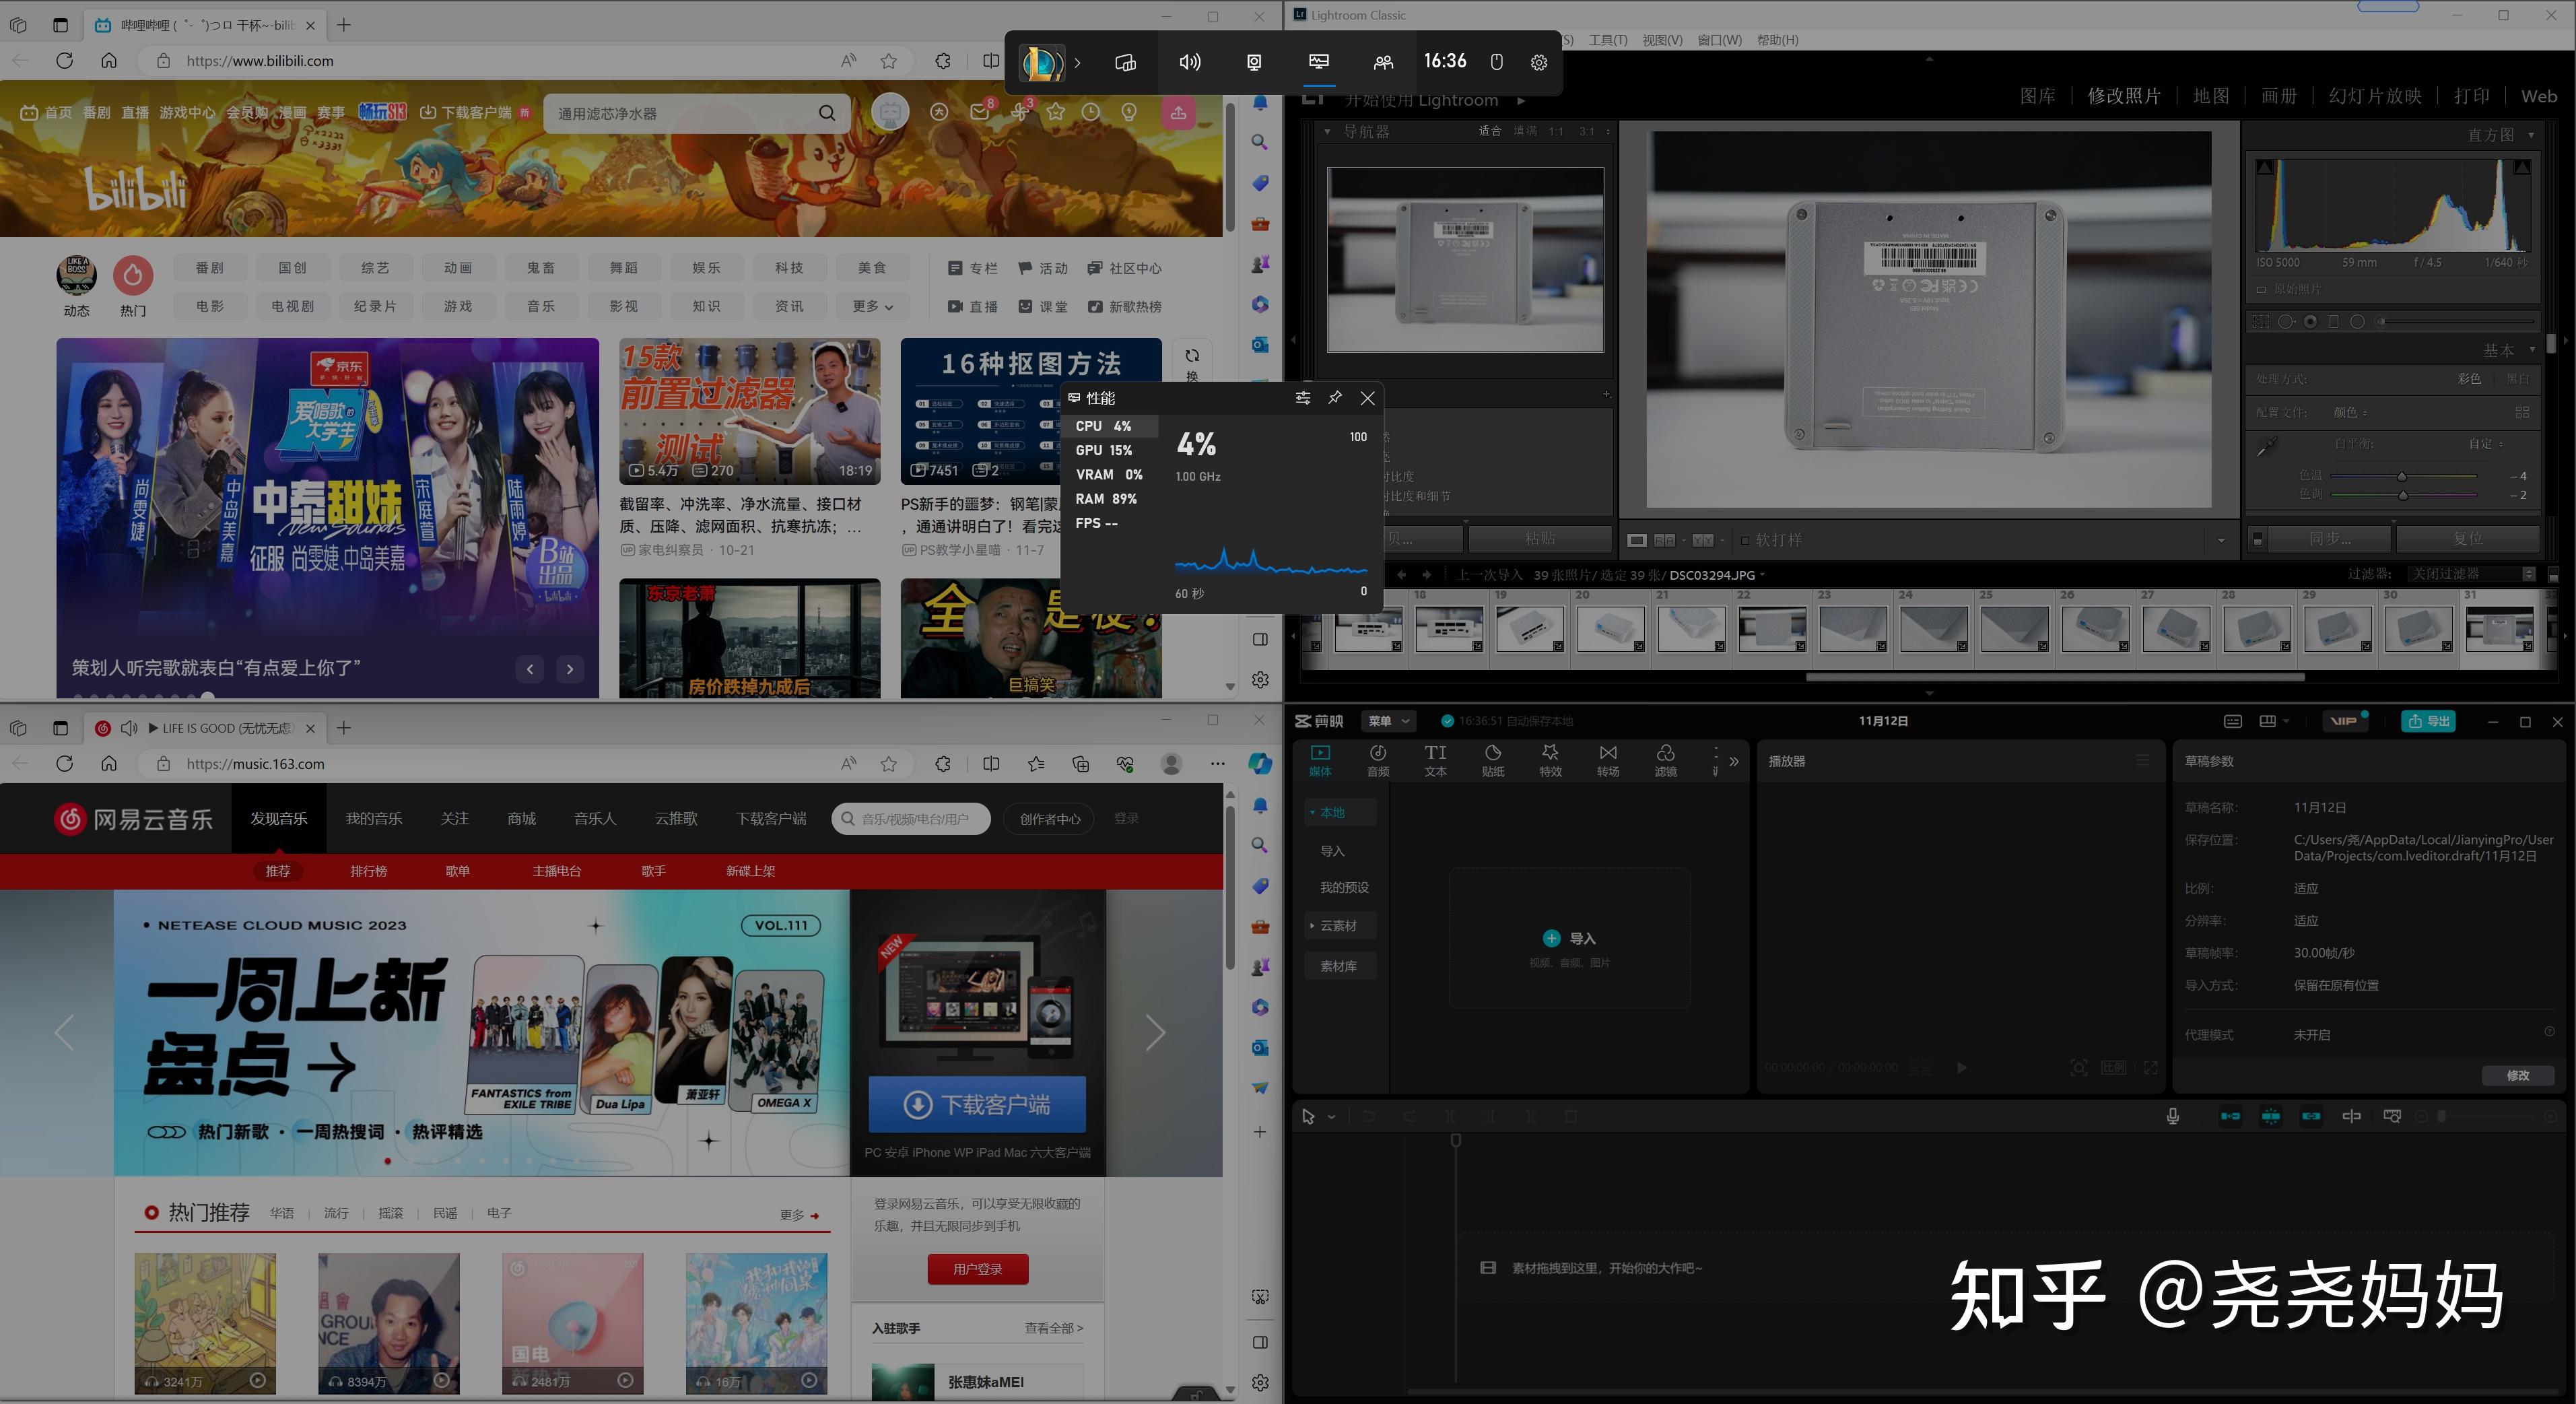Click Jianying 修改 draft settings button

click(x=2517, y=1076)
